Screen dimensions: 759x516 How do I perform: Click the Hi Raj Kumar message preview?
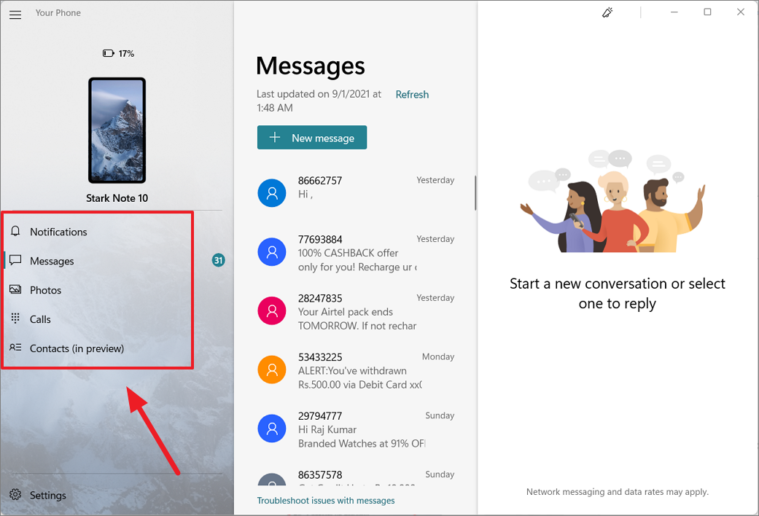point(362,437)
